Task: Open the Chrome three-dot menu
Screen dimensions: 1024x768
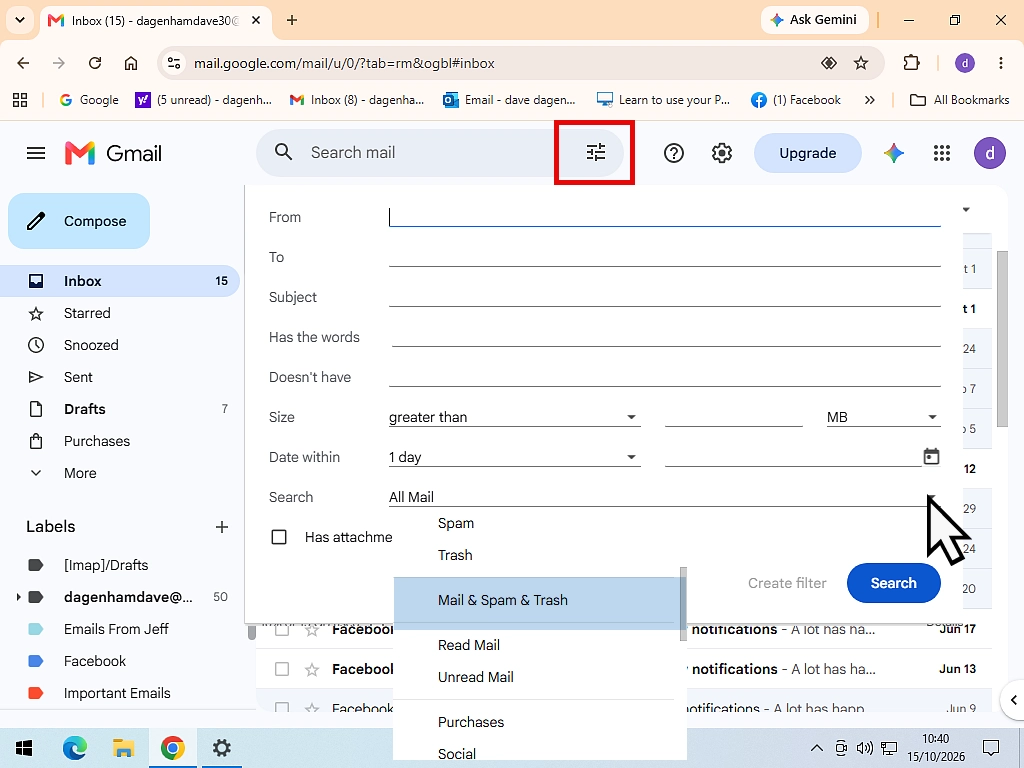Action: coord(1000,63)
